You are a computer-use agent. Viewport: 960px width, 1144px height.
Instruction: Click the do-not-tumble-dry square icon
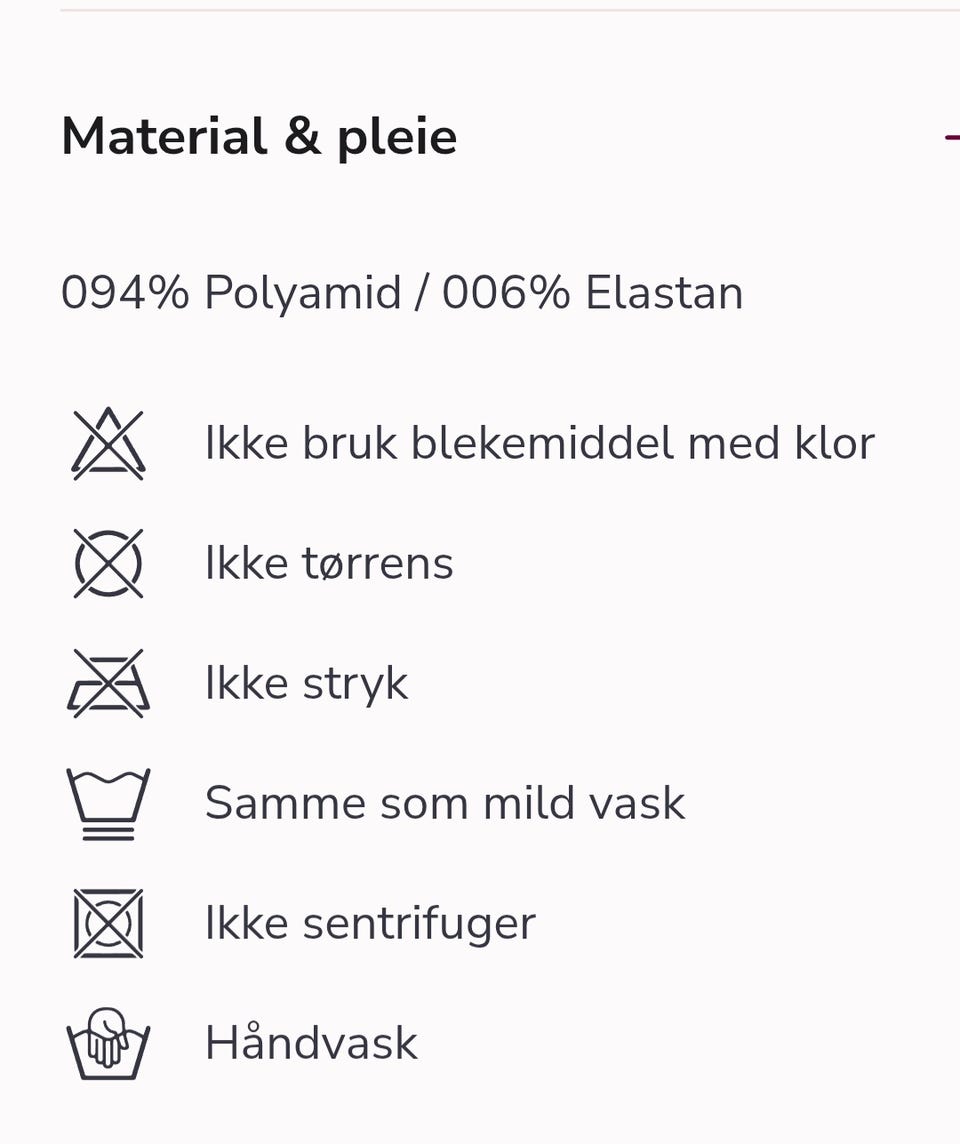click(108, 923)
